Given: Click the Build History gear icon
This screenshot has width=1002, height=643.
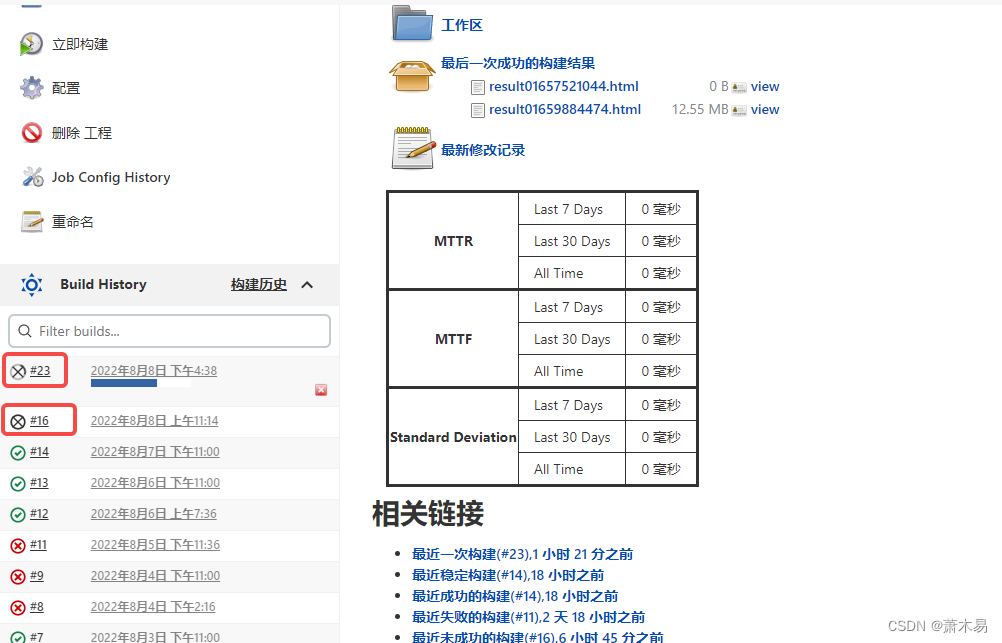Looking at the screenshot, I should coord(31,285).
